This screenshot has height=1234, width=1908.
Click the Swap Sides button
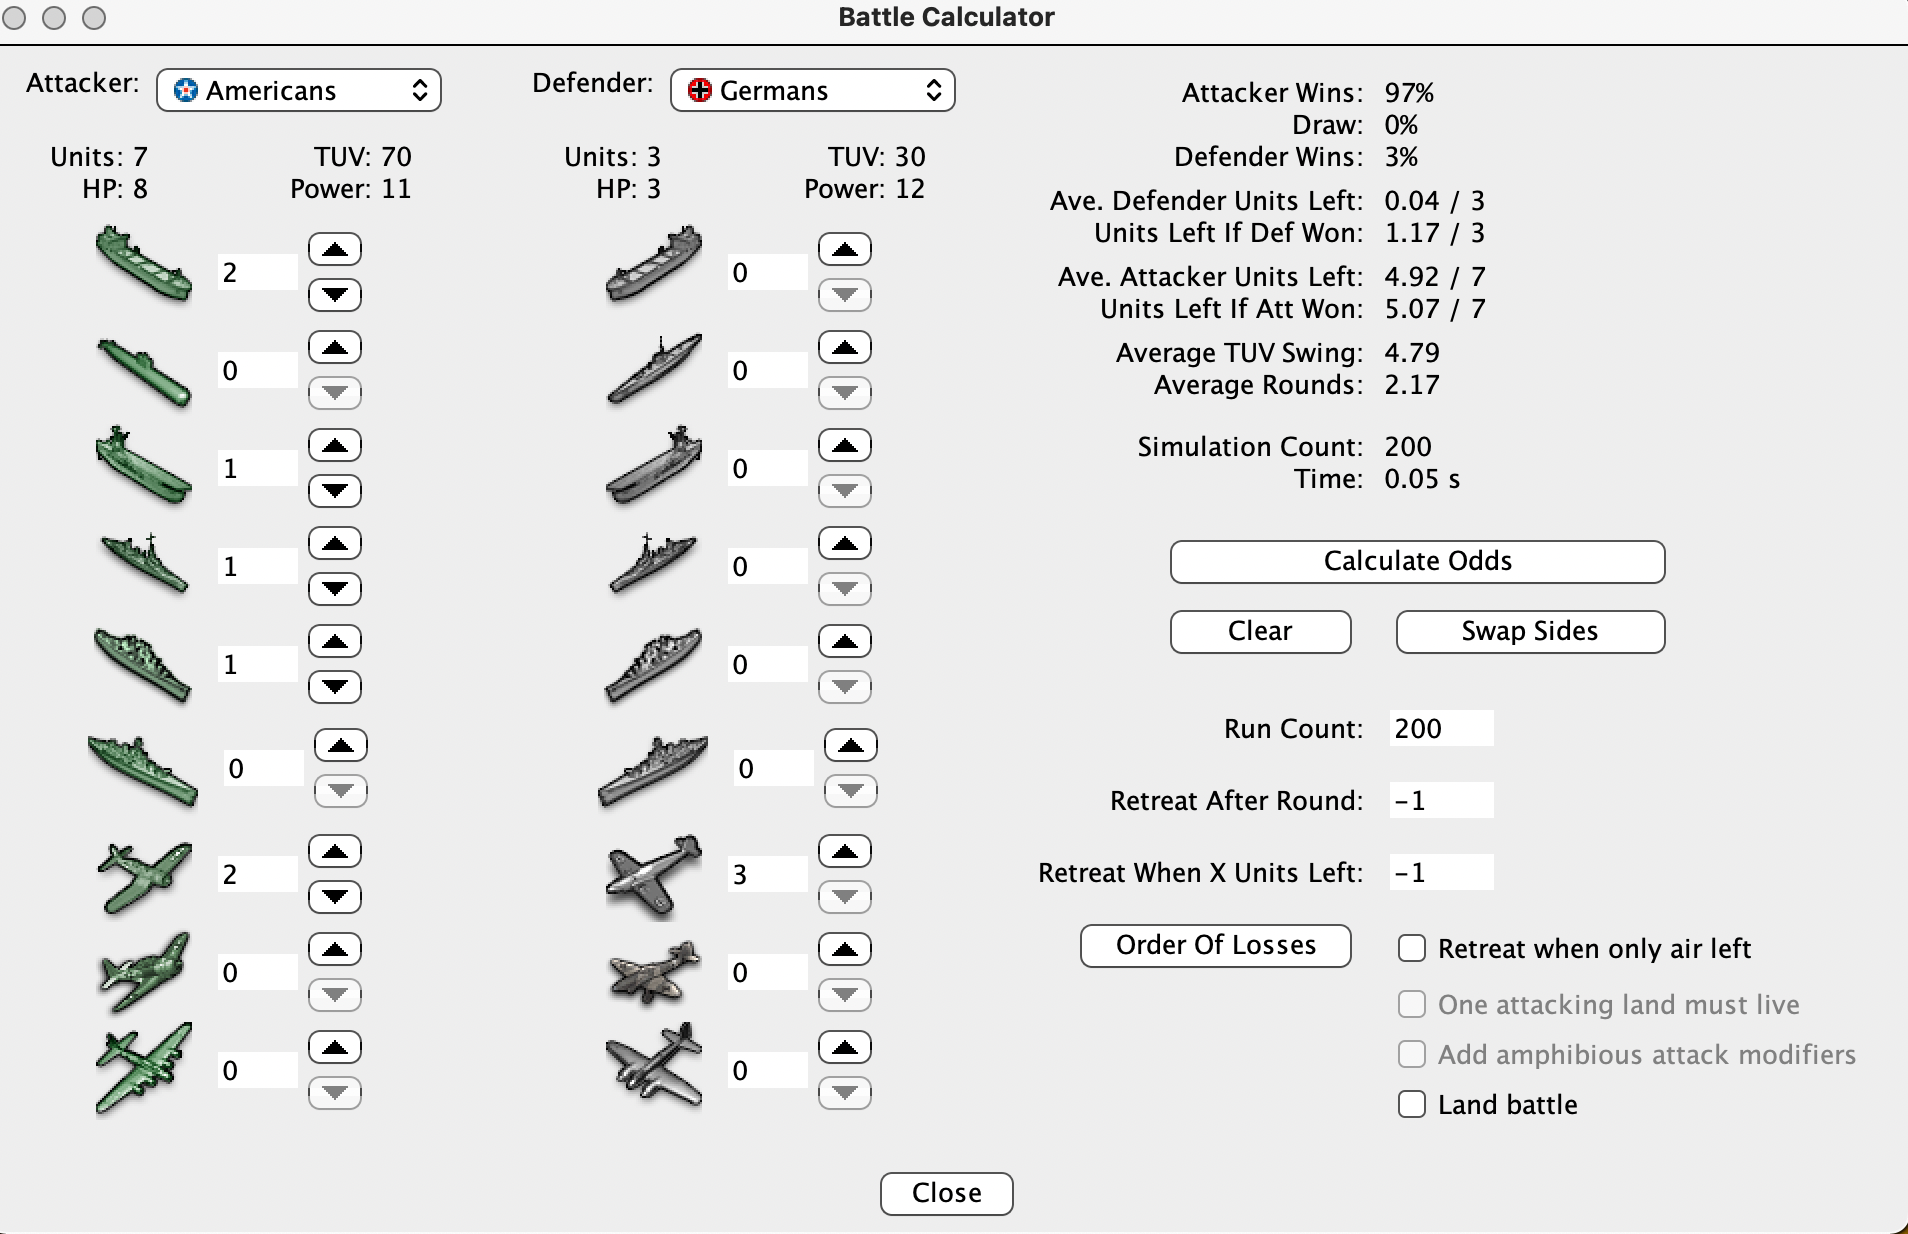click(1530, 631)
